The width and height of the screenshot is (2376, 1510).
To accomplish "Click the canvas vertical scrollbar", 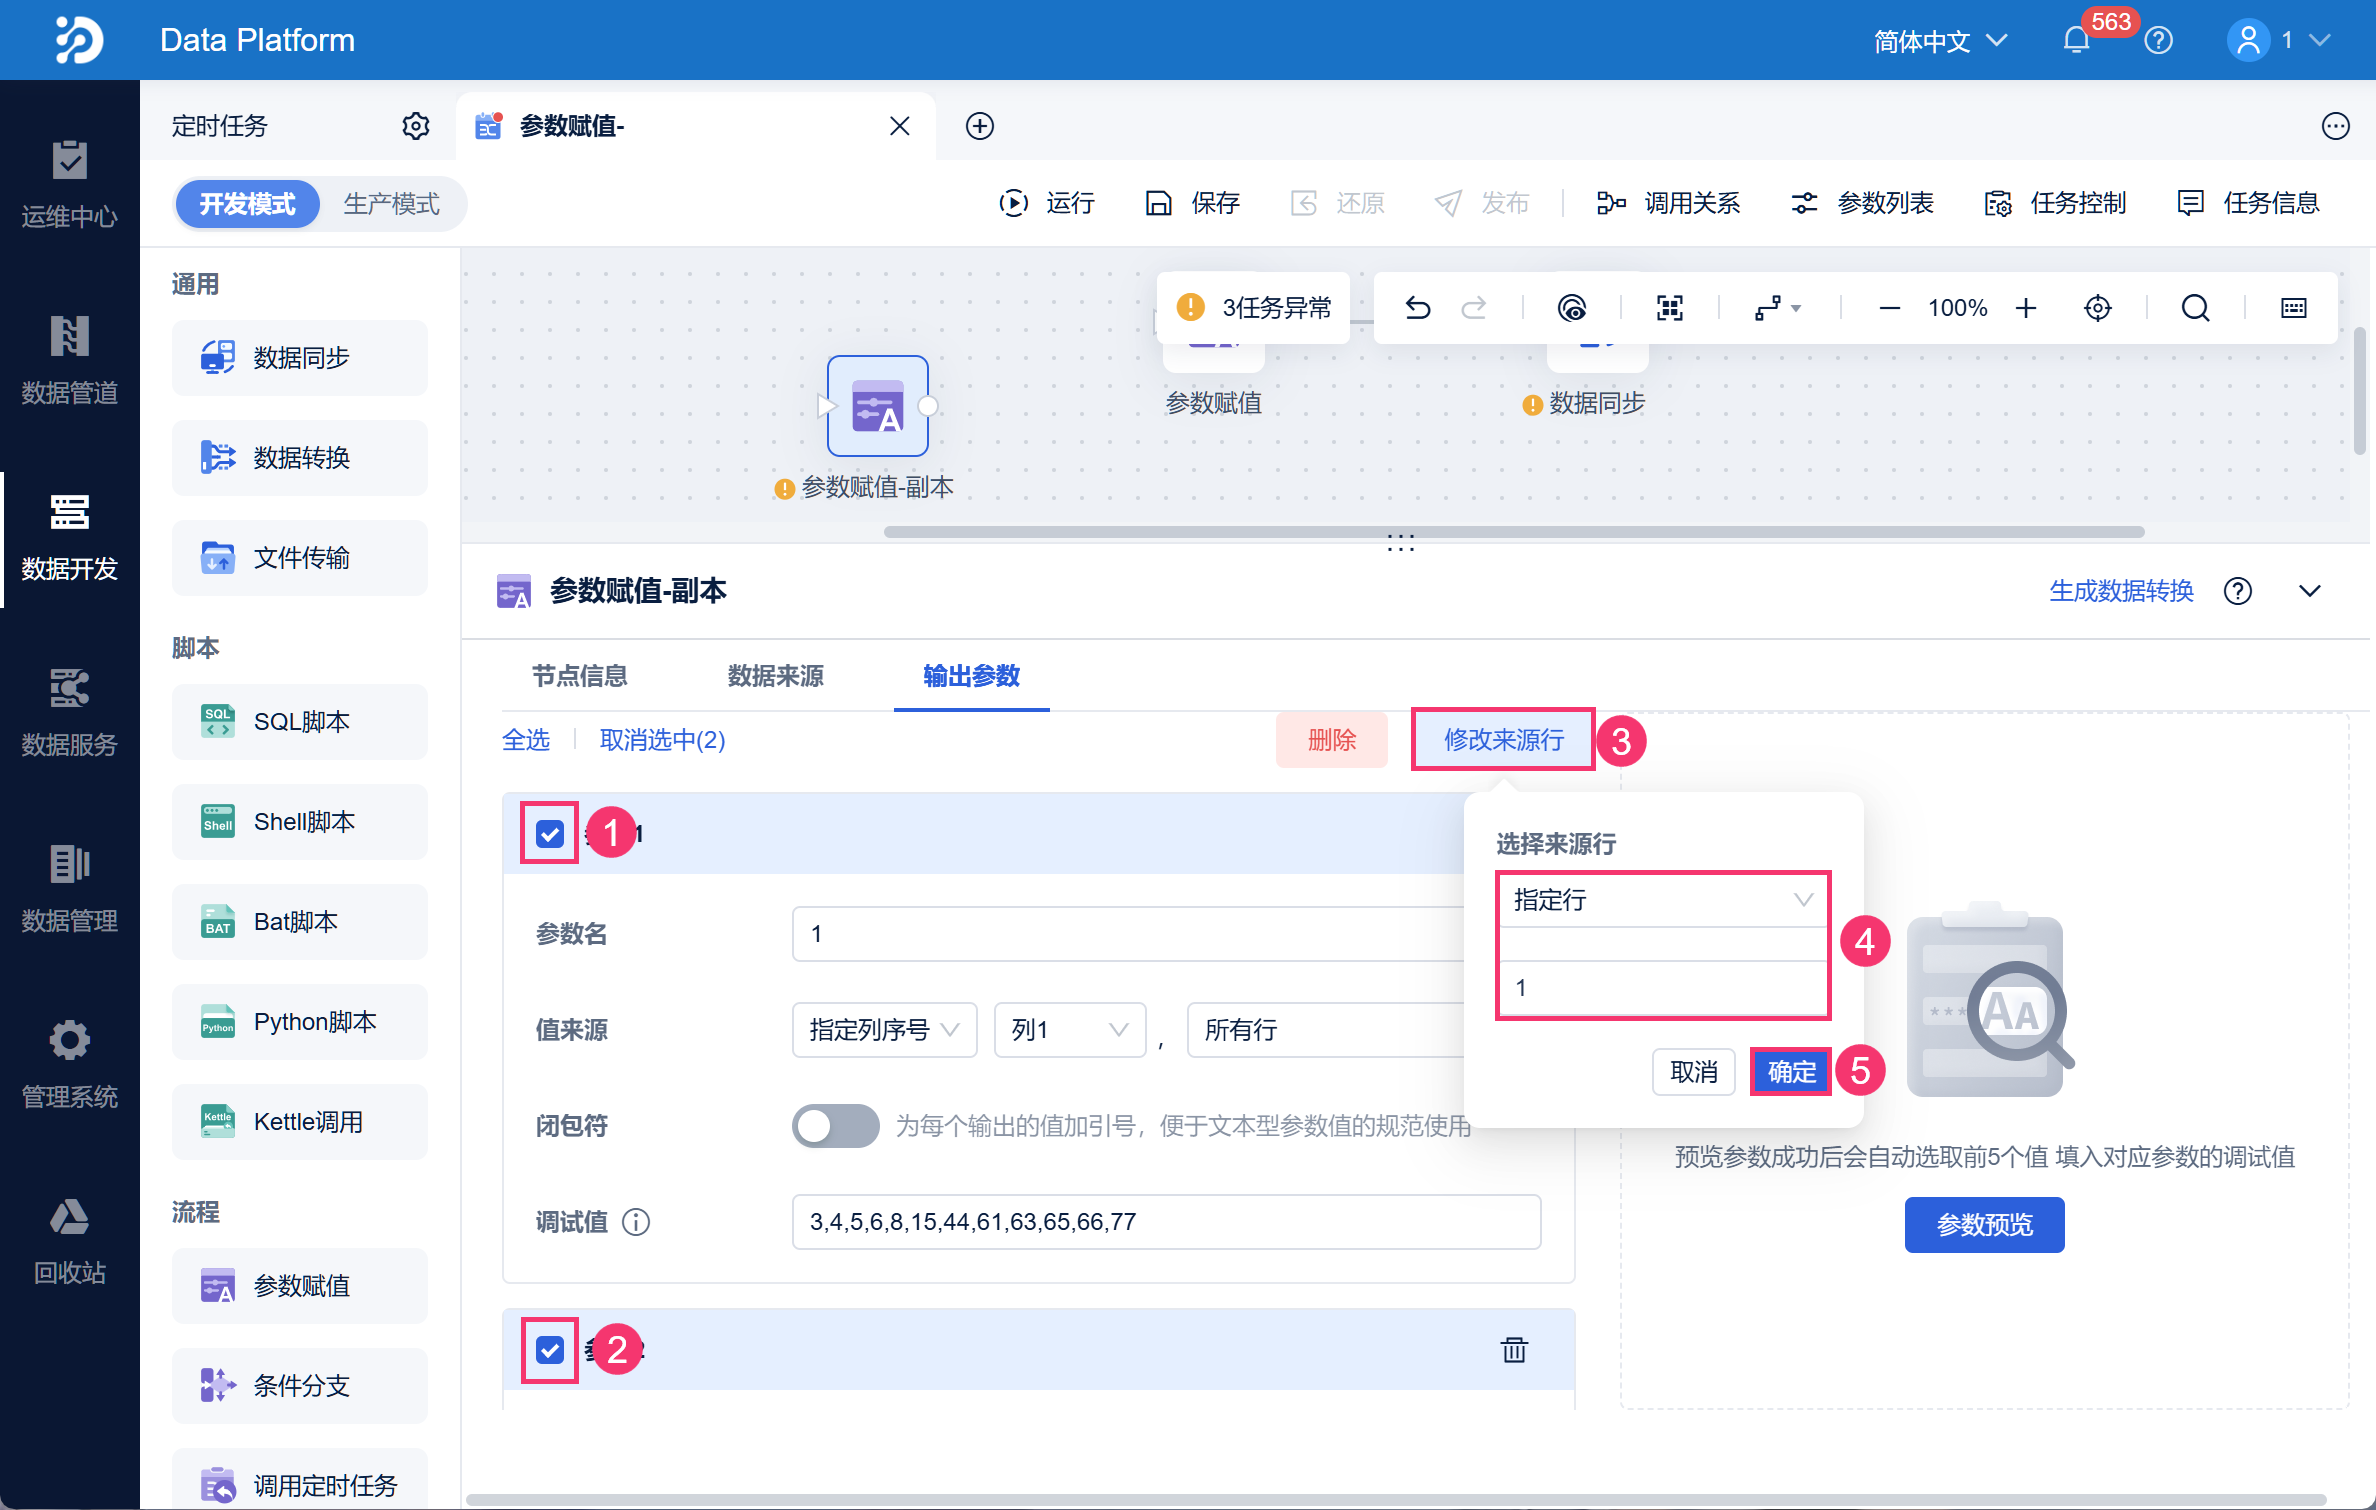I will pos(2359,390).
